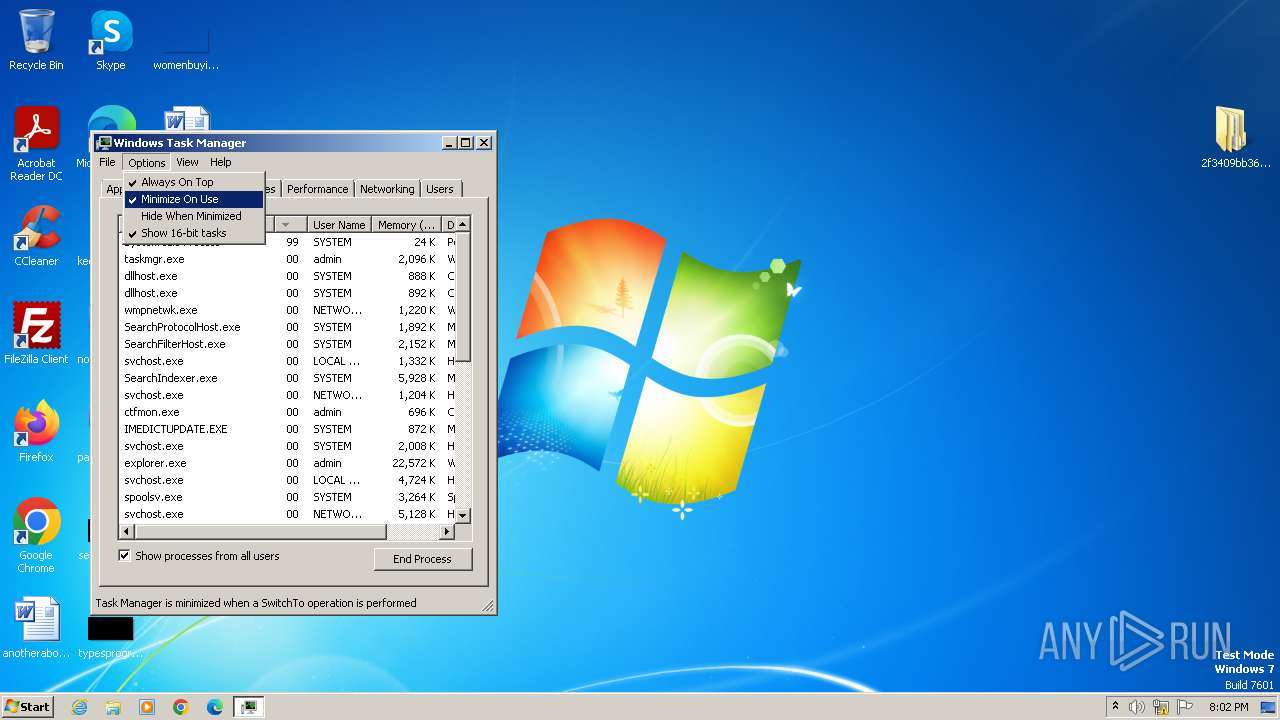Toggle the Always On Top option
Viewport: 1280px width, 720px height.
coord(194,182)
